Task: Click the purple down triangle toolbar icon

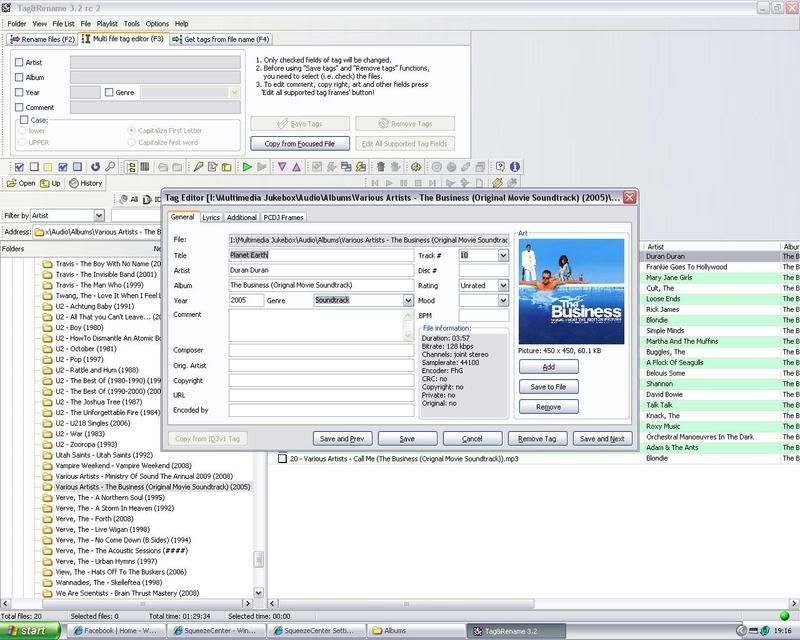Action: tap(282, 167)
